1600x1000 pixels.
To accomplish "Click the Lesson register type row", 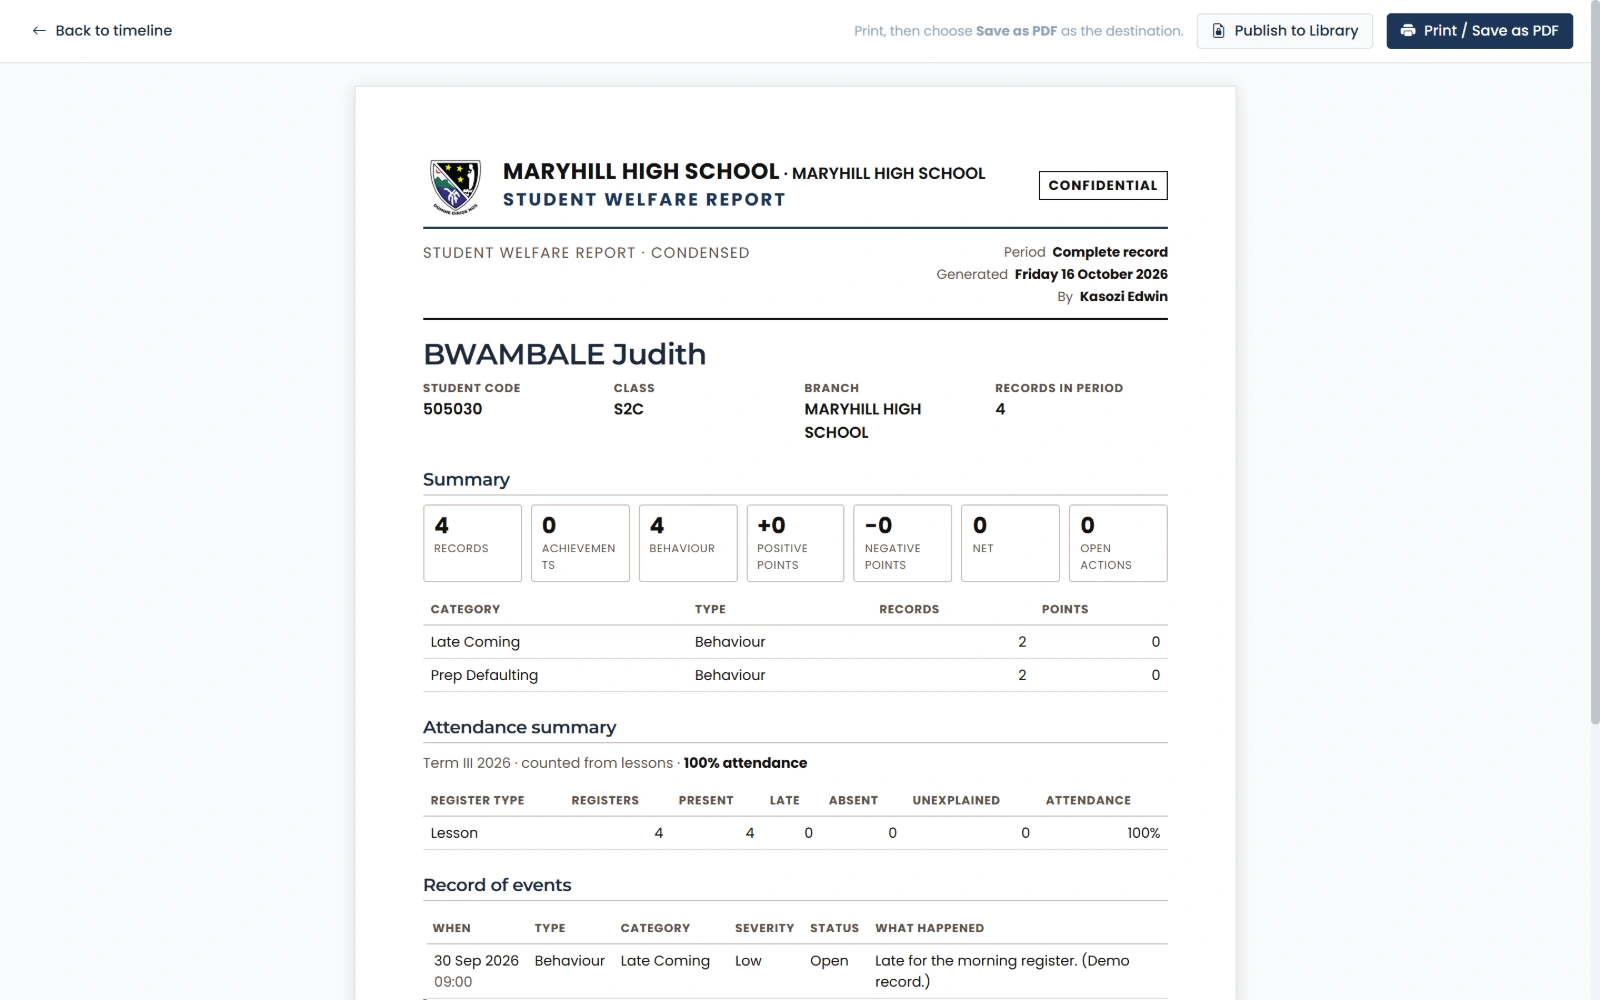I will click(795, 833).
